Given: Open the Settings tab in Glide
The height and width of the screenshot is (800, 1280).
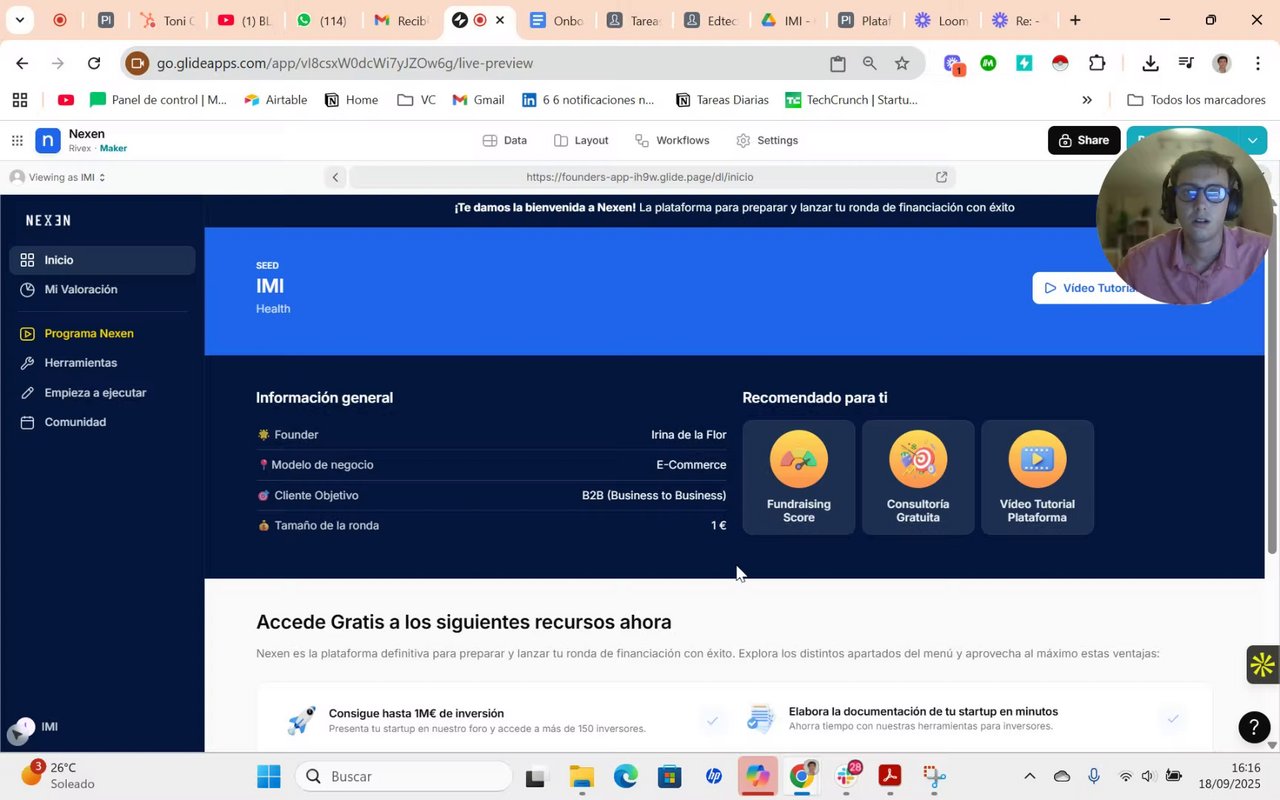Looking at the screenshot, I should click(767, 140).
